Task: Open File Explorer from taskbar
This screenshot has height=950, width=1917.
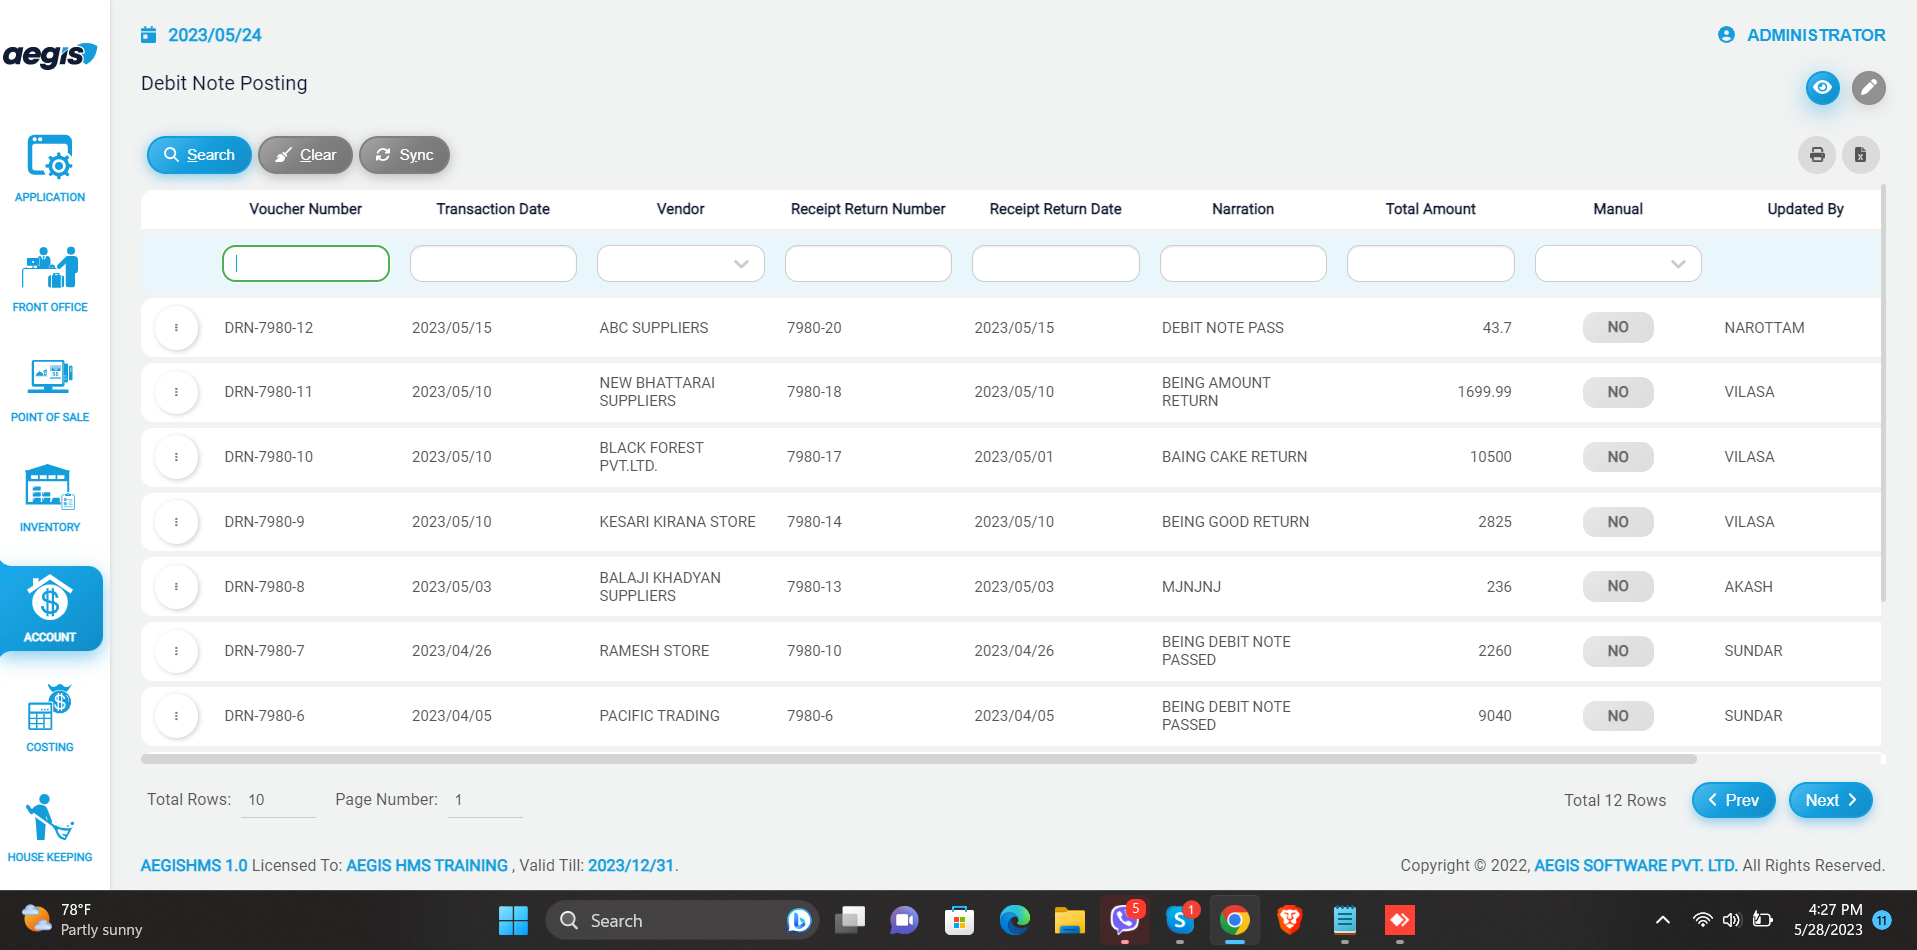Action: (1070, 920)
